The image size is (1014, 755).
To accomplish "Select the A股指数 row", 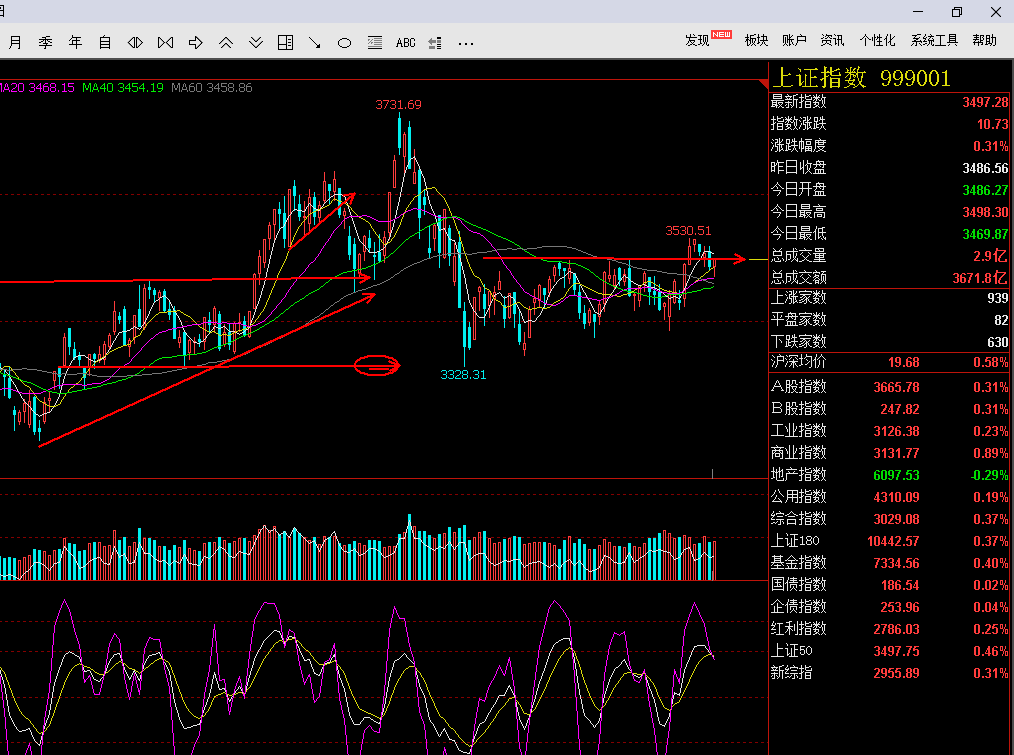I will click(x=889, y=387).
